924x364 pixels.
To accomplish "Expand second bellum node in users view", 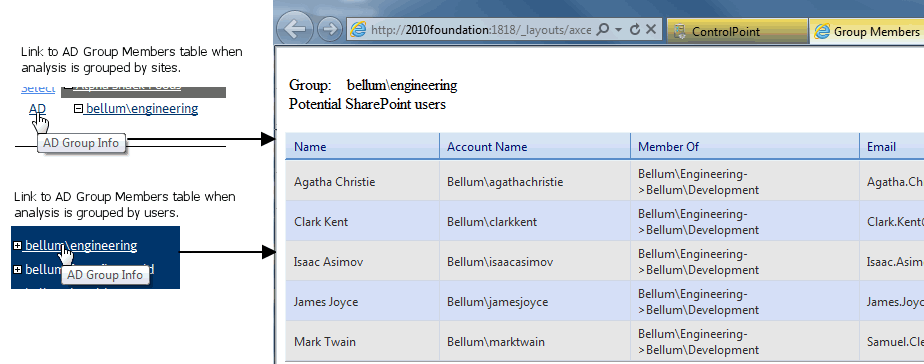I will point(17,269).
